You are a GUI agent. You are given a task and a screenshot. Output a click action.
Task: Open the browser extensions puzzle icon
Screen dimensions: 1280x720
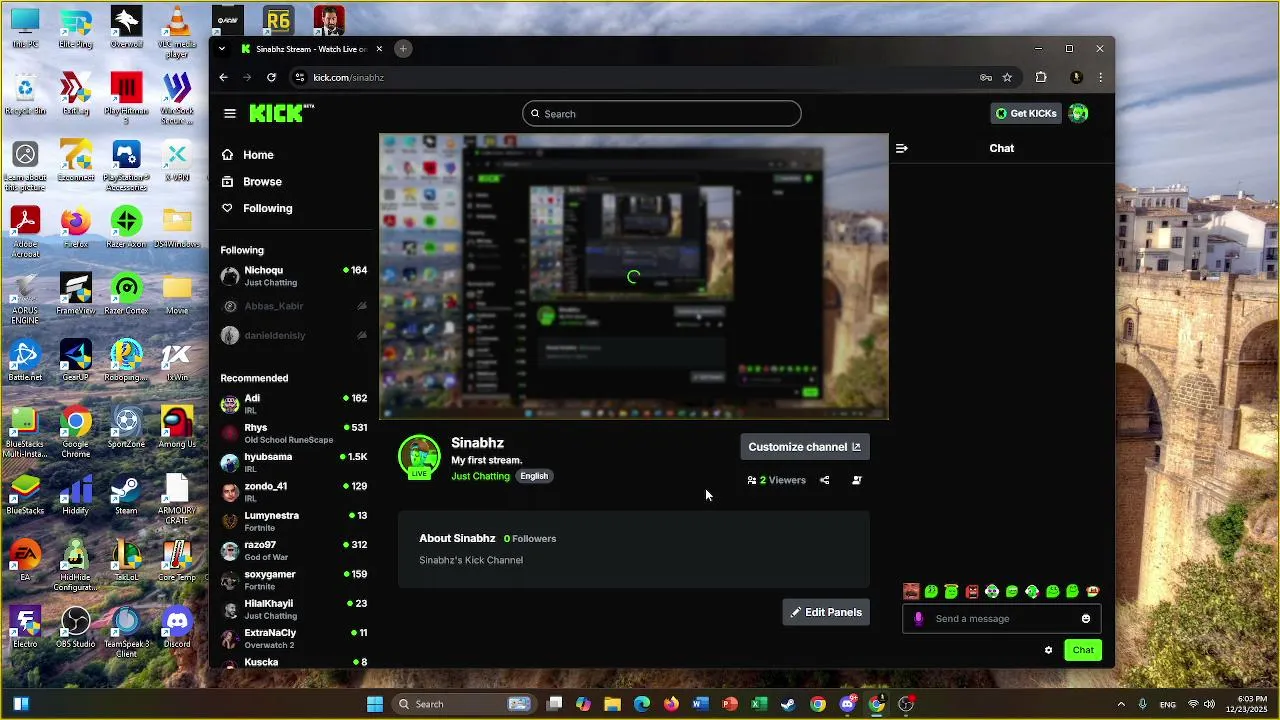point(1041,77)
